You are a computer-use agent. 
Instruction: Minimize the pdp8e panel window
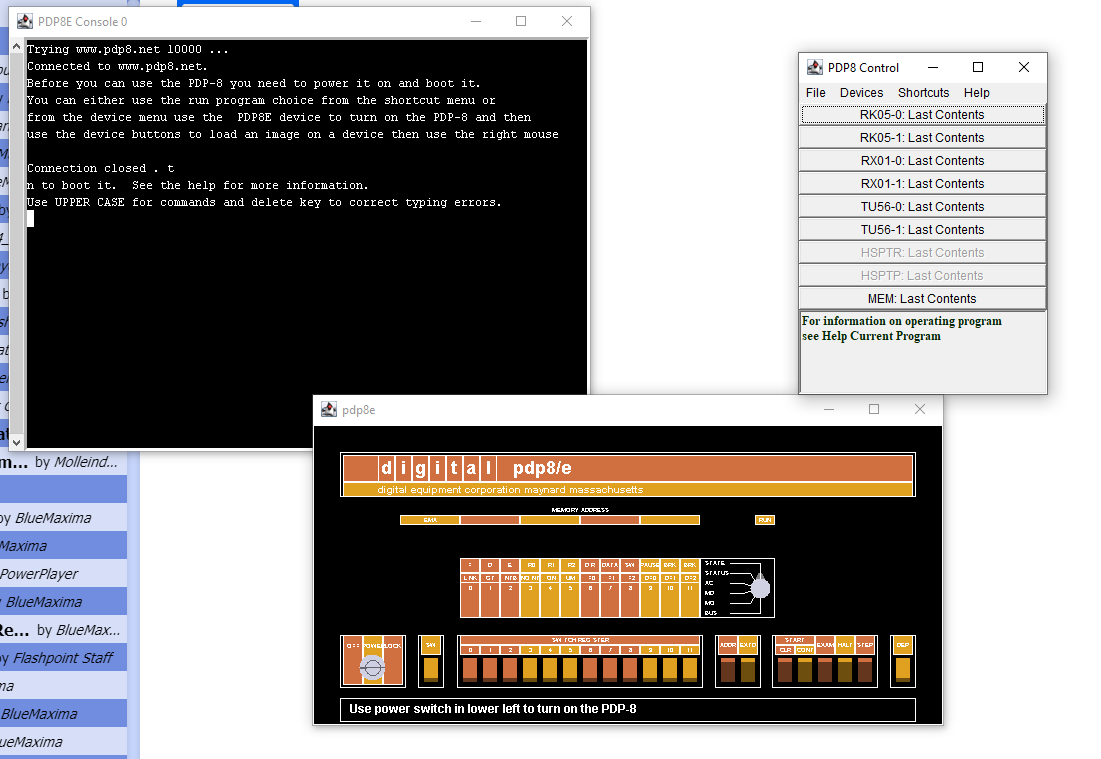click(x=829, y=409)
